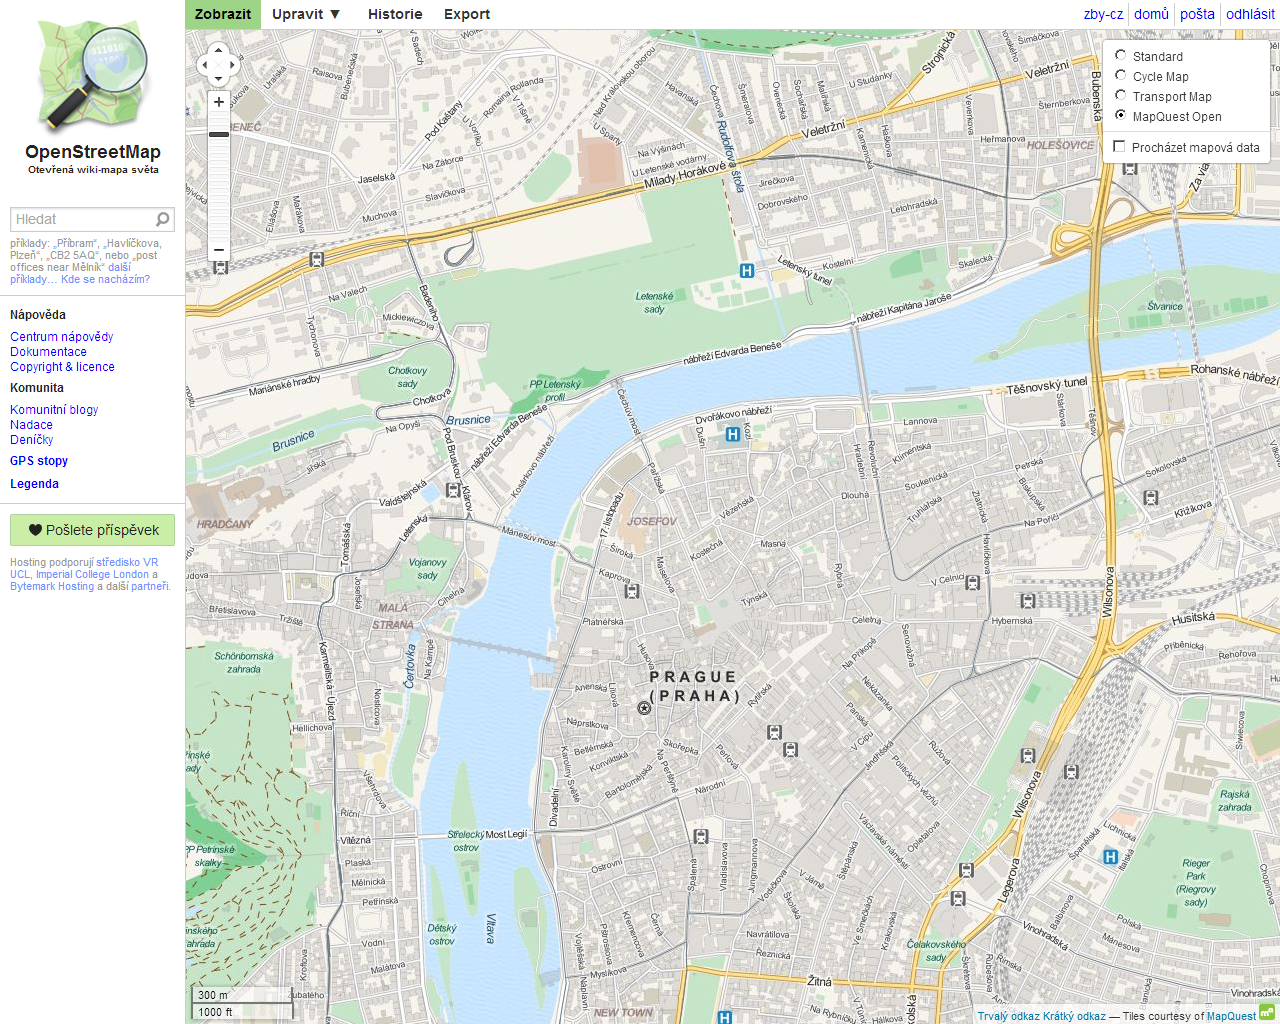Pan the map west with the left arrow
Screen dimensions: 1280x1024
pos(204,64)
